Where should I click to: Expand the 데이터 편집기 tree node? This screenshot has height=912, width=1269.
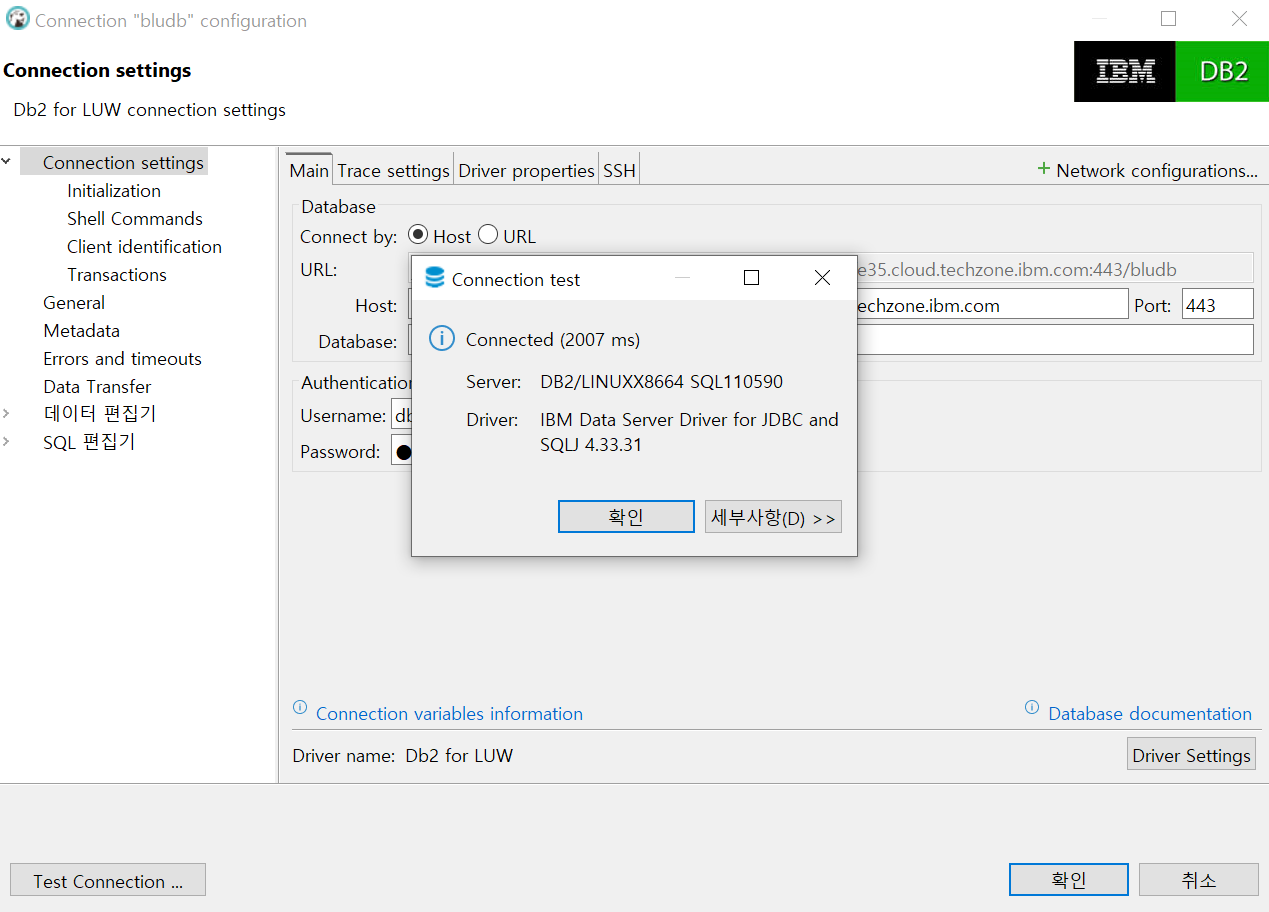7,413
